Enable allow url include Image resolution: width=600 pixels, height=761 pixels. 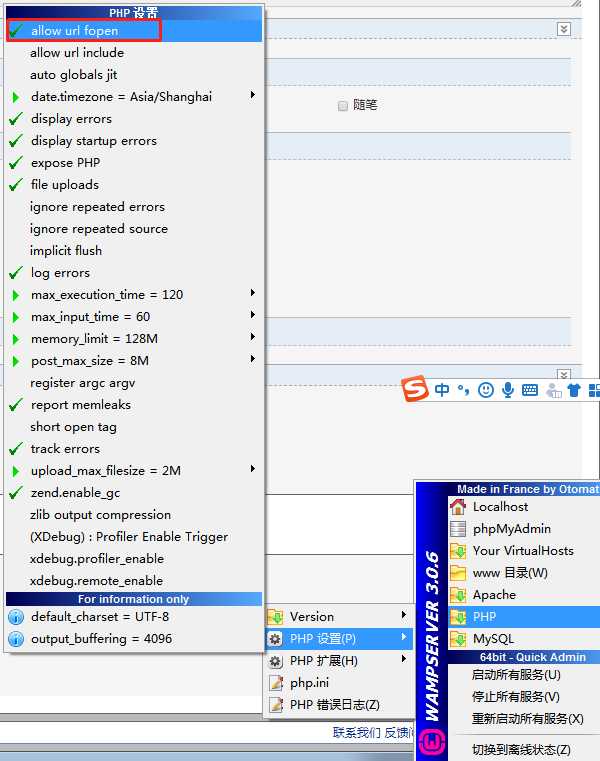coord(134,52)
